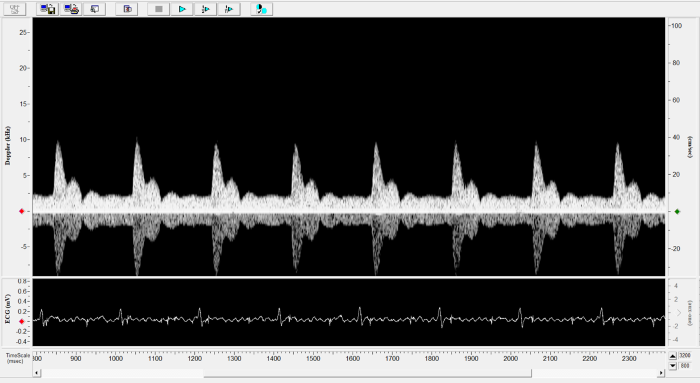Click the red ECG baseline diamond marker
Screen dimensions: 700x383
21,321
